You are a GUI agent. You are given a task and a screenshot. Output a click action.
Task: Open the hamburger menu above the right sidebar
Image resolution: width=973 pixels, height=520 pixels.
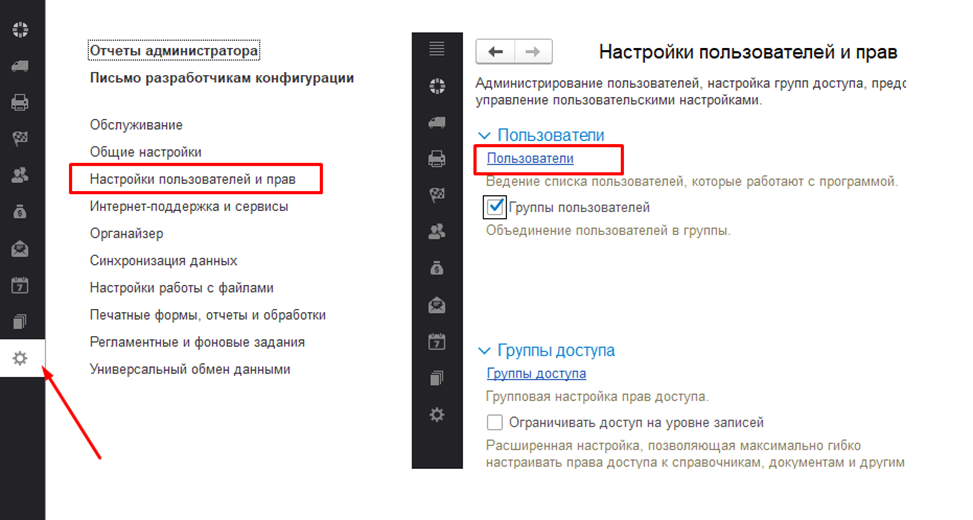(x=436, y=49)
